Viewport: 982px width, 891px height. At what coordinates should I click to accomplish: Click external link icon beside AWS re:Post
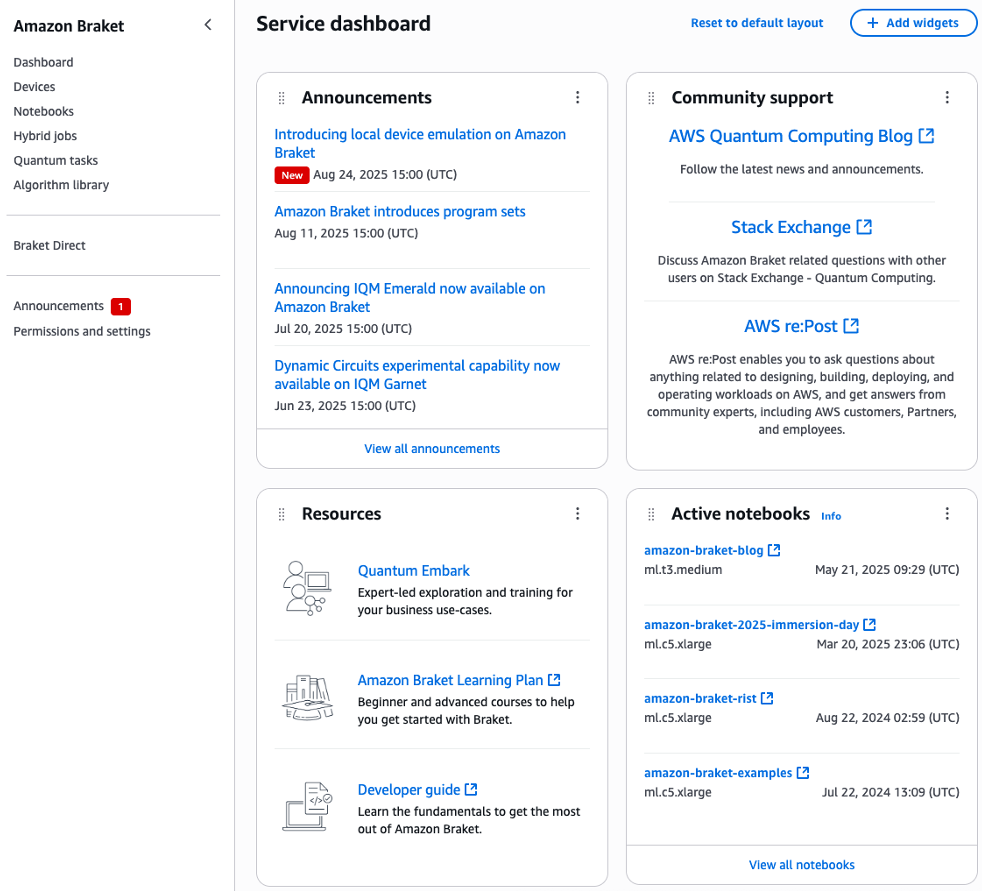click(x=851, y=326)
